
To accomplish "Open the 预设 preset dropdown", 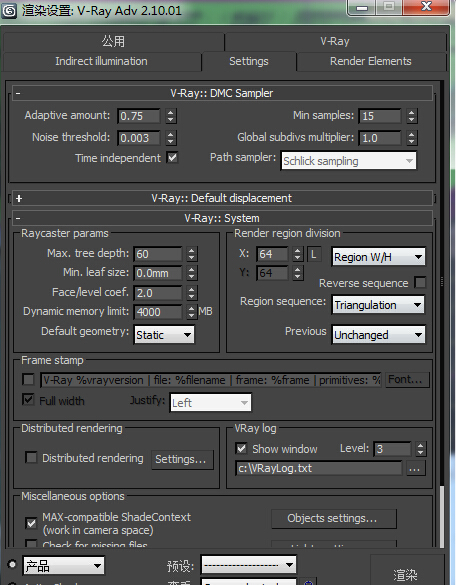I will (249, 565).
